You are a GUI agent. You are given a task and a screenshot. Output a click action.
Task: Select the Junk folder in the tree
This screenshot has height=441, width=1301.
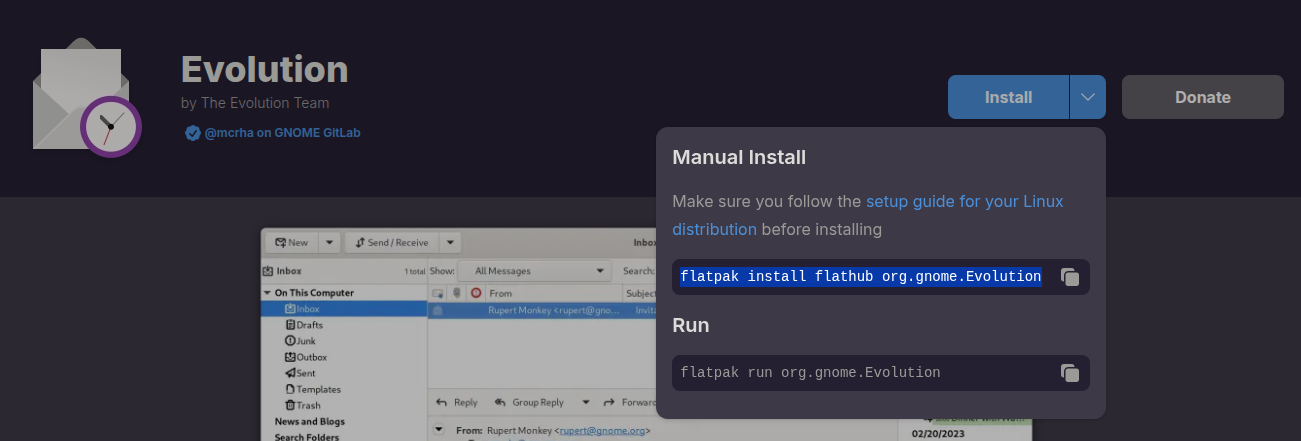300,341
